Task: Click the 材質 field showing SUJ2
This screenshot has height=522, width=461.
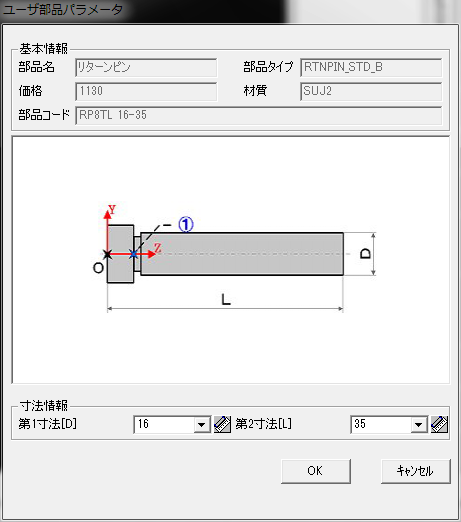Action: (x=371, y=91)
